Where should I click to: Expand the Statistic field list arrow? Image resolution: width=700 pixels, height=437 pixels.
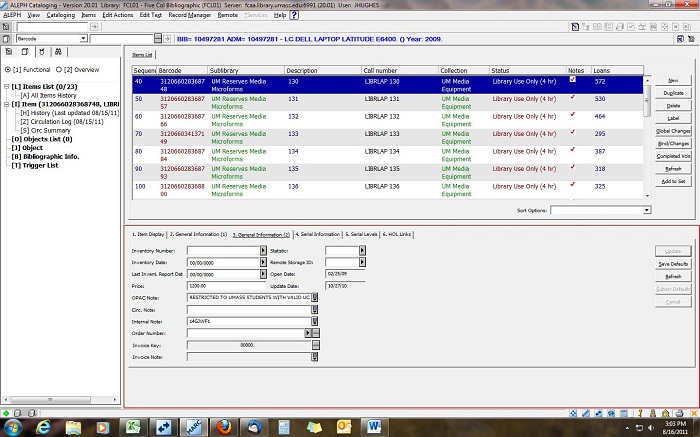point(362,251)
